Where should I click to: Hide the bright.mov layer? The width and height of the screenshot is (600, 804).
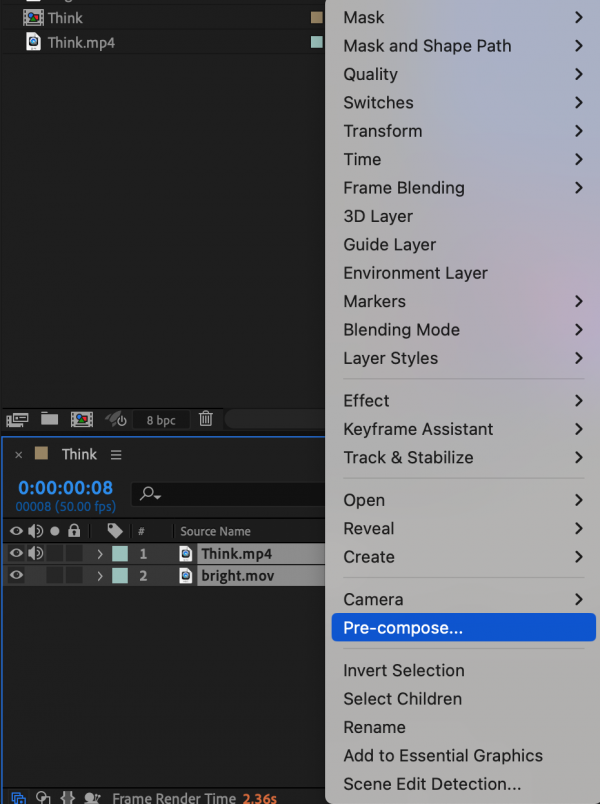point(17,575)
